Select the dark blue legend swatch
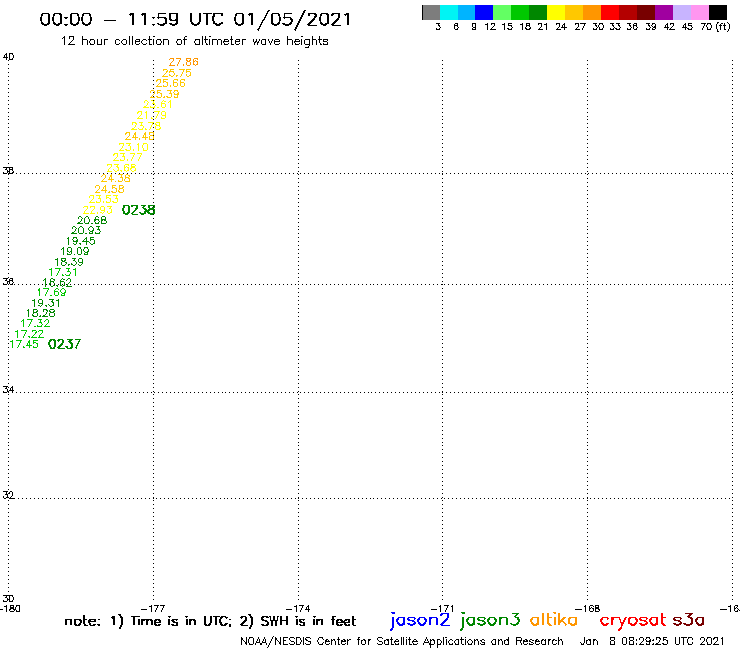This screenshot has width=740, height=650. point(484,12)
